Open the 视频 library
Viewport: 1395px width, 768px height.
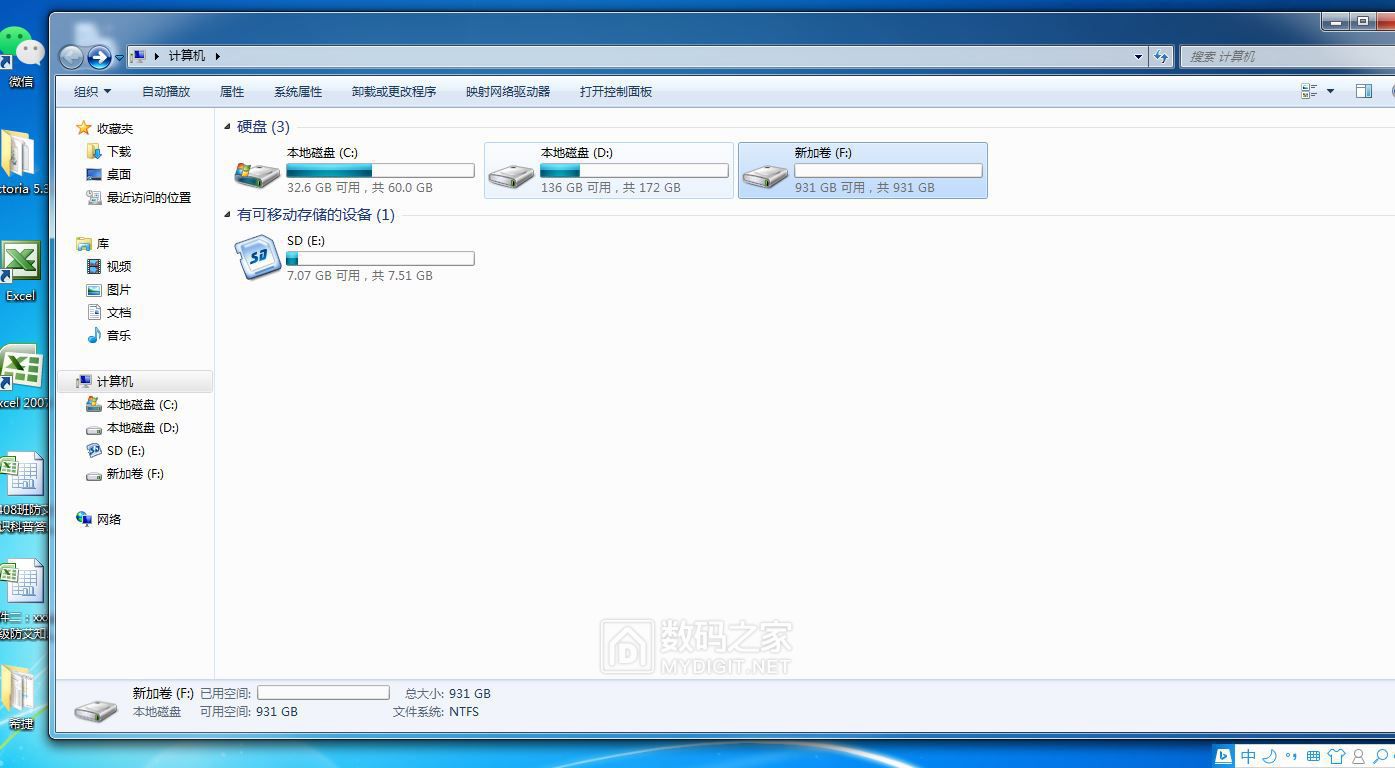tap(118, 266)
